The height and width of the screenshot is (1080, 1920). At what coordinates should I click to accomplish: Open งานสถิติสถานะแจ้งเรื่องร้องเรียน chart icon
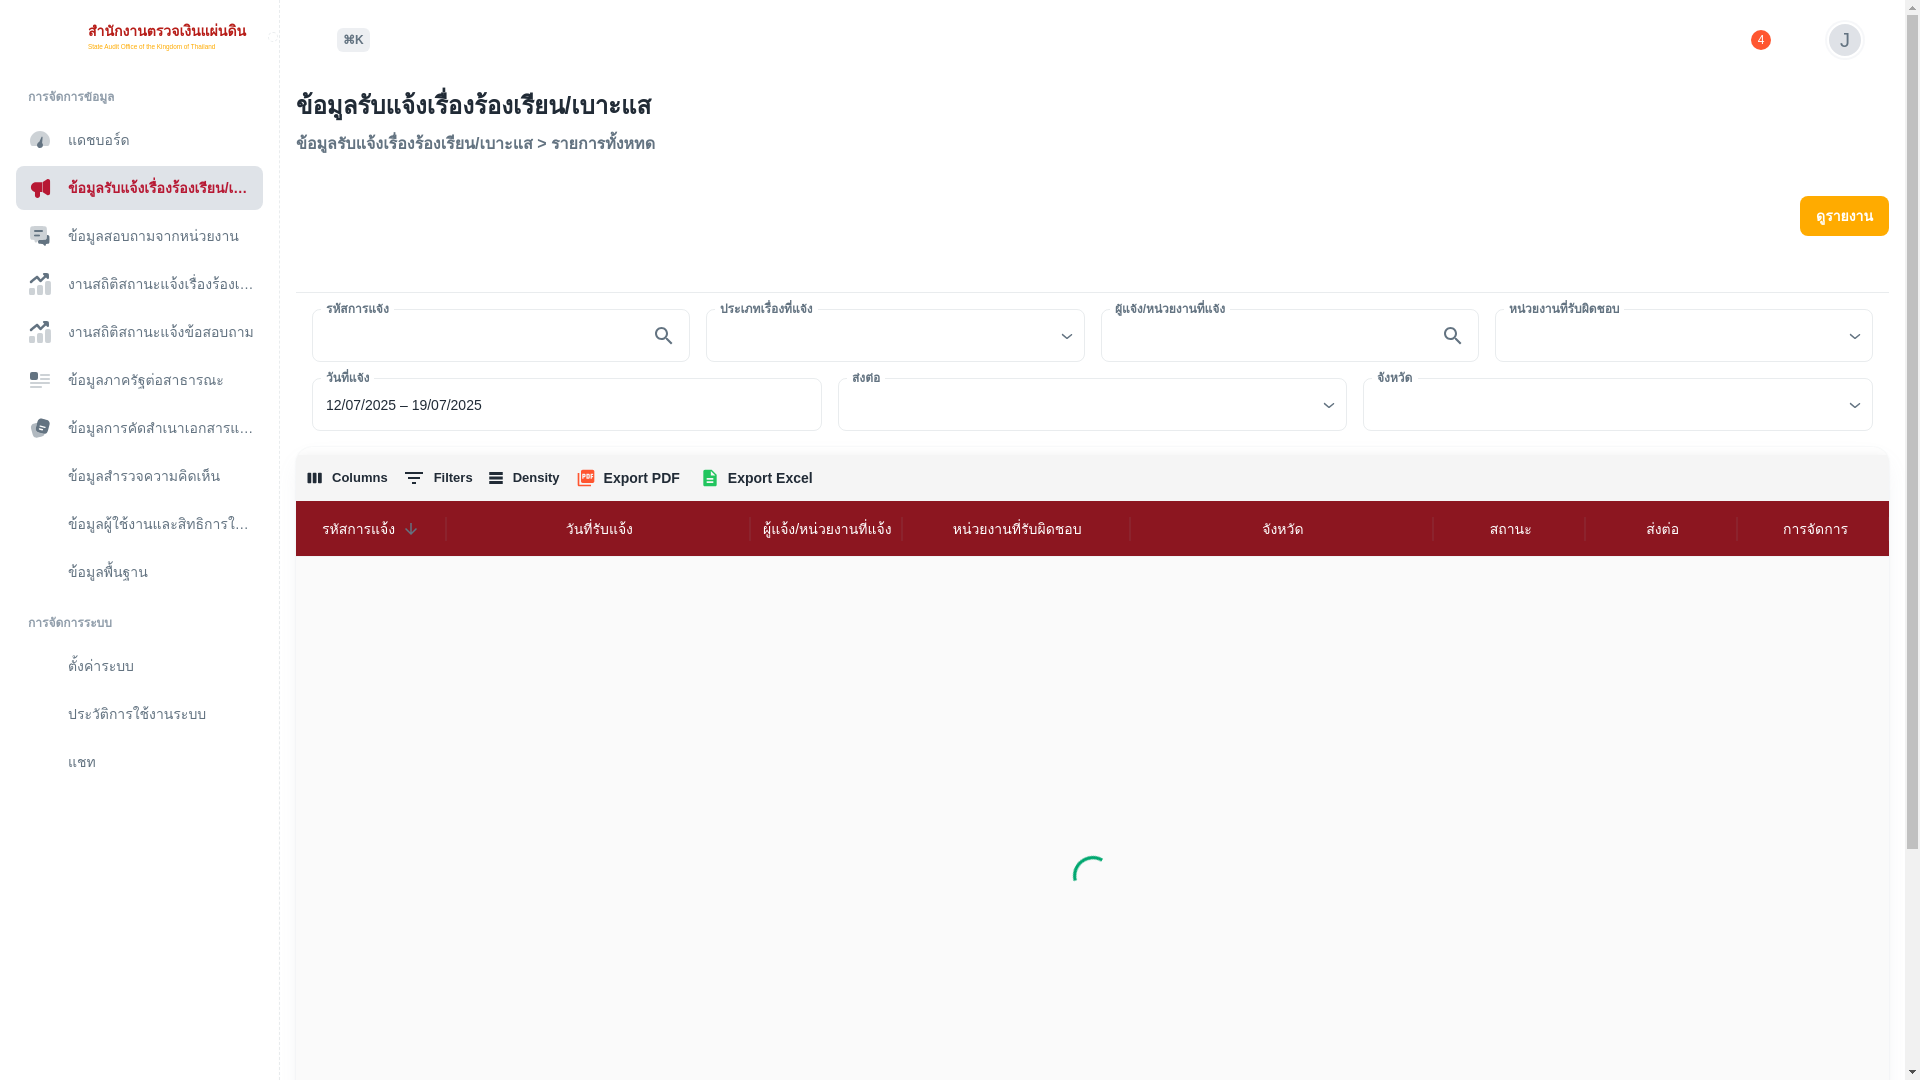(x=40, y=284)
